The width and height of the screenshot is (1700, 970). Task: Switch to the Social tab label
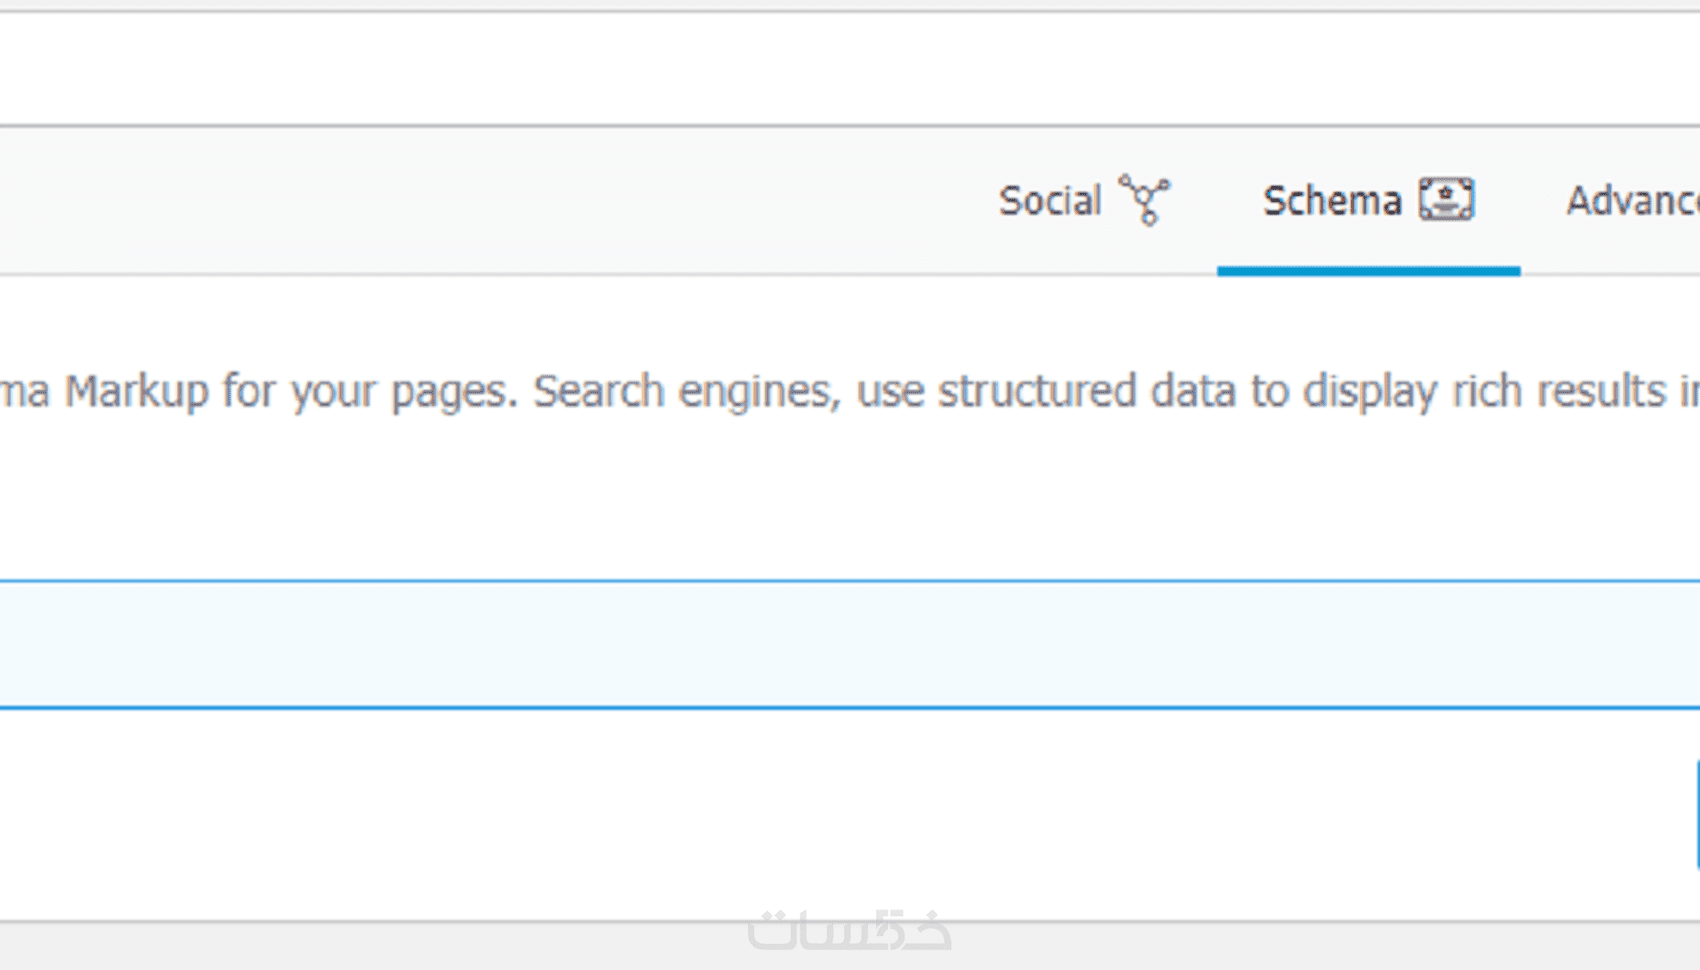pos(1050,201)
